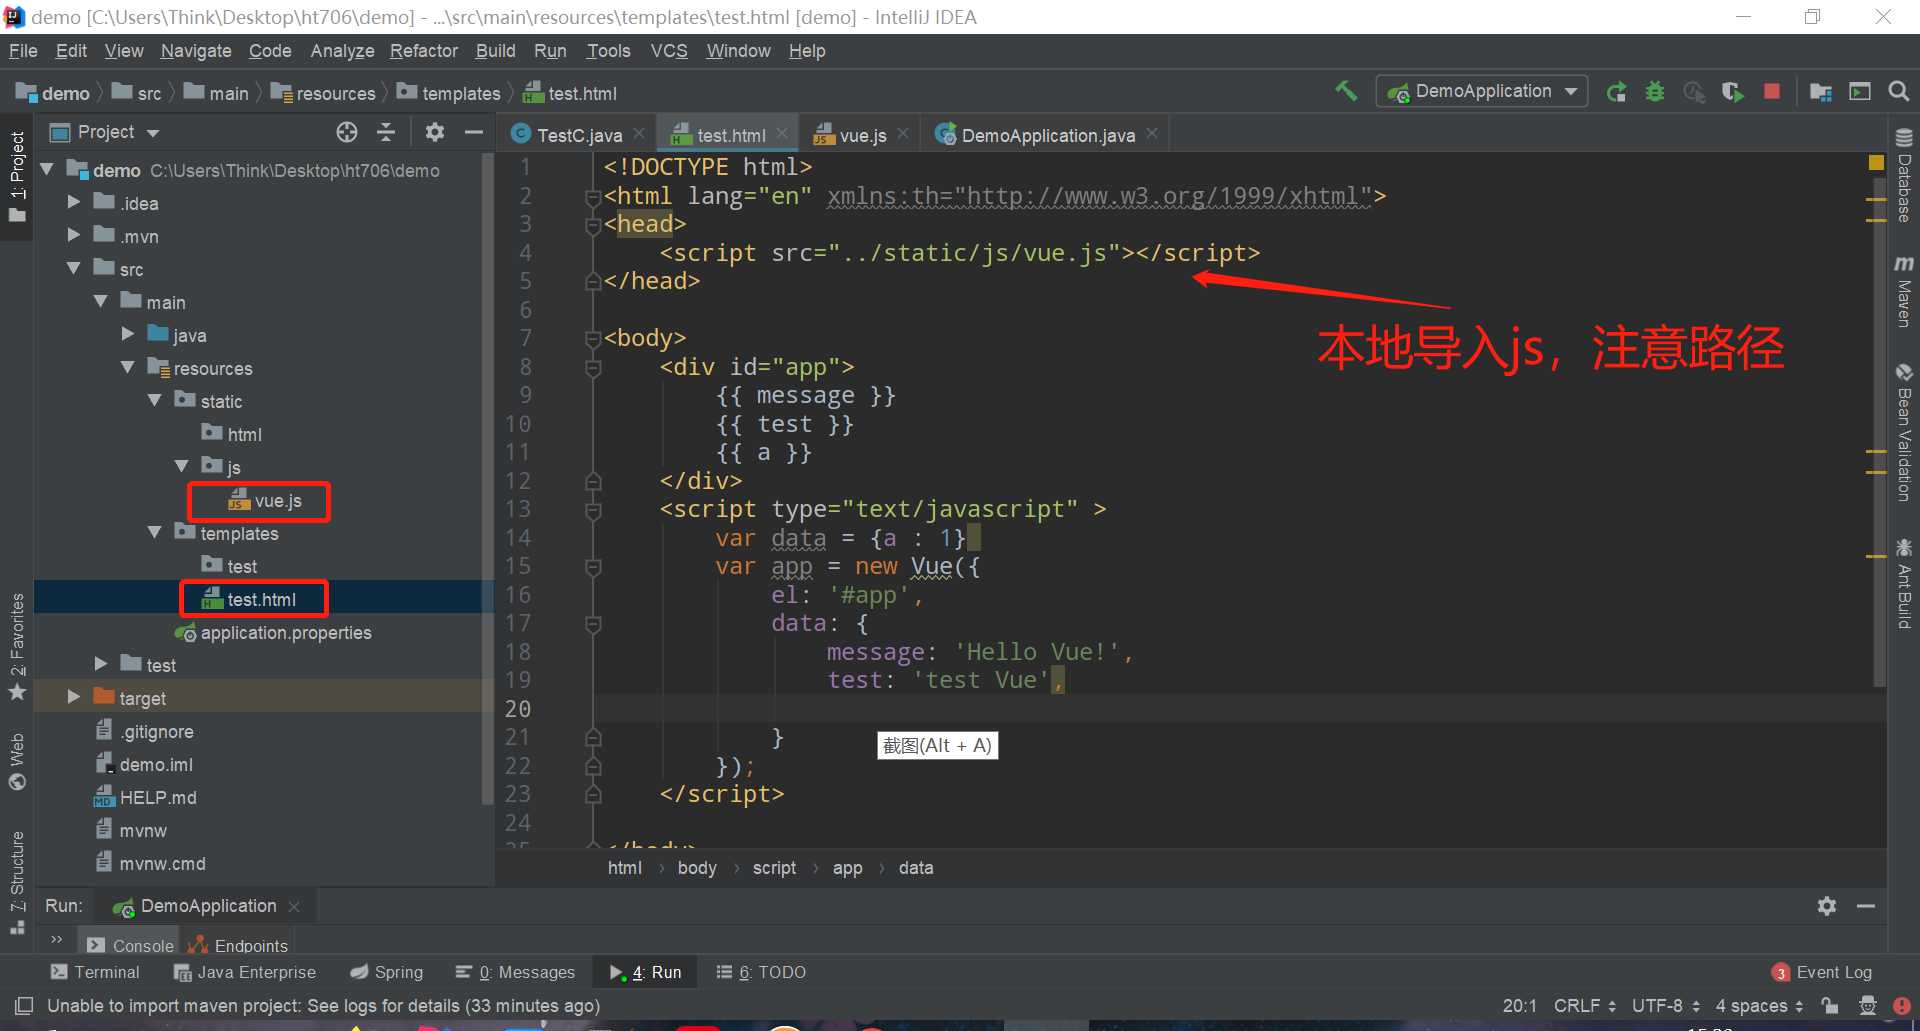Click the yellow inspection warning indicator
The height and width of the screenshot is (1031, 1920).
[1876, 162]
